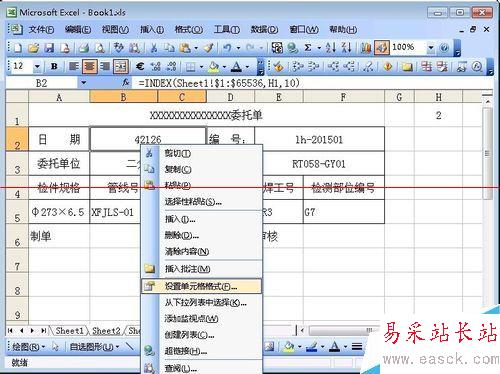This screenshot has height=374, width=500.
Task: Open the AutoSum dropdown arrow
Action: click(319, 48)
